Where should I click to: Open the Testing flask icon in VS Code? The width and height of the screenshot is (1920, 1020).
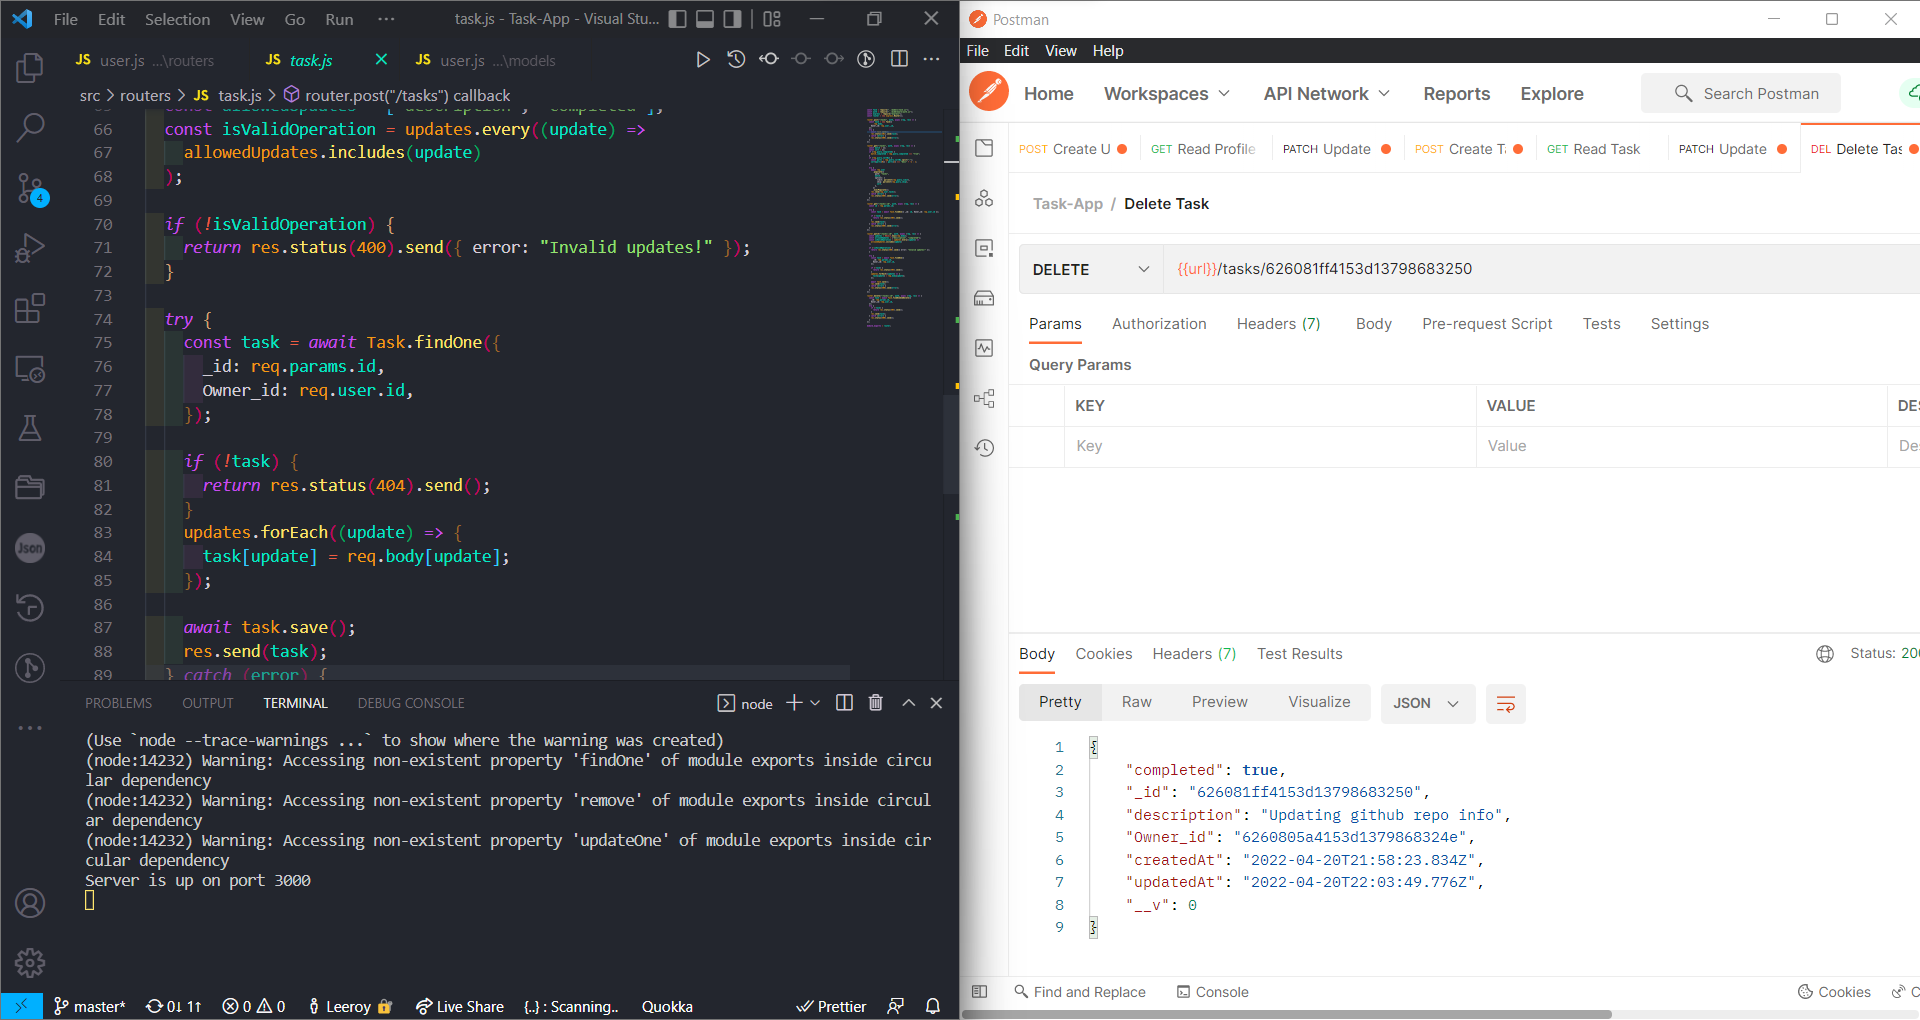pos(31,428)
